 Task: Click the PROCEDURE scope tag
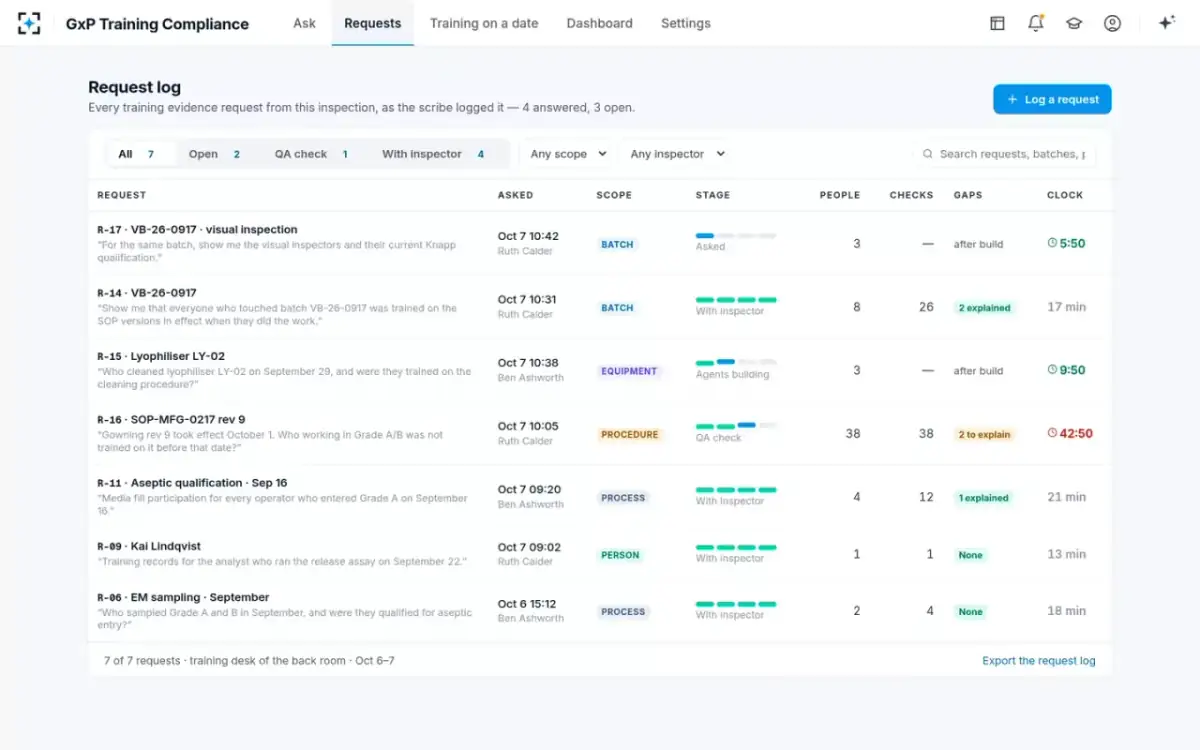[x=629, y=434]
